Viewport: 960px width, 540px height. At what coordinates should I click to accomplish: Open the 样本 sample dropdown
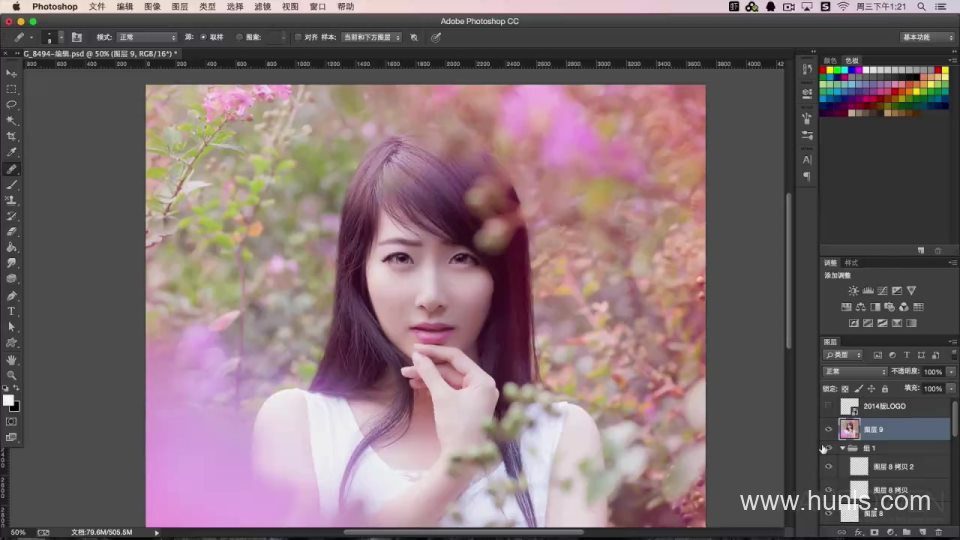(371, 37)
